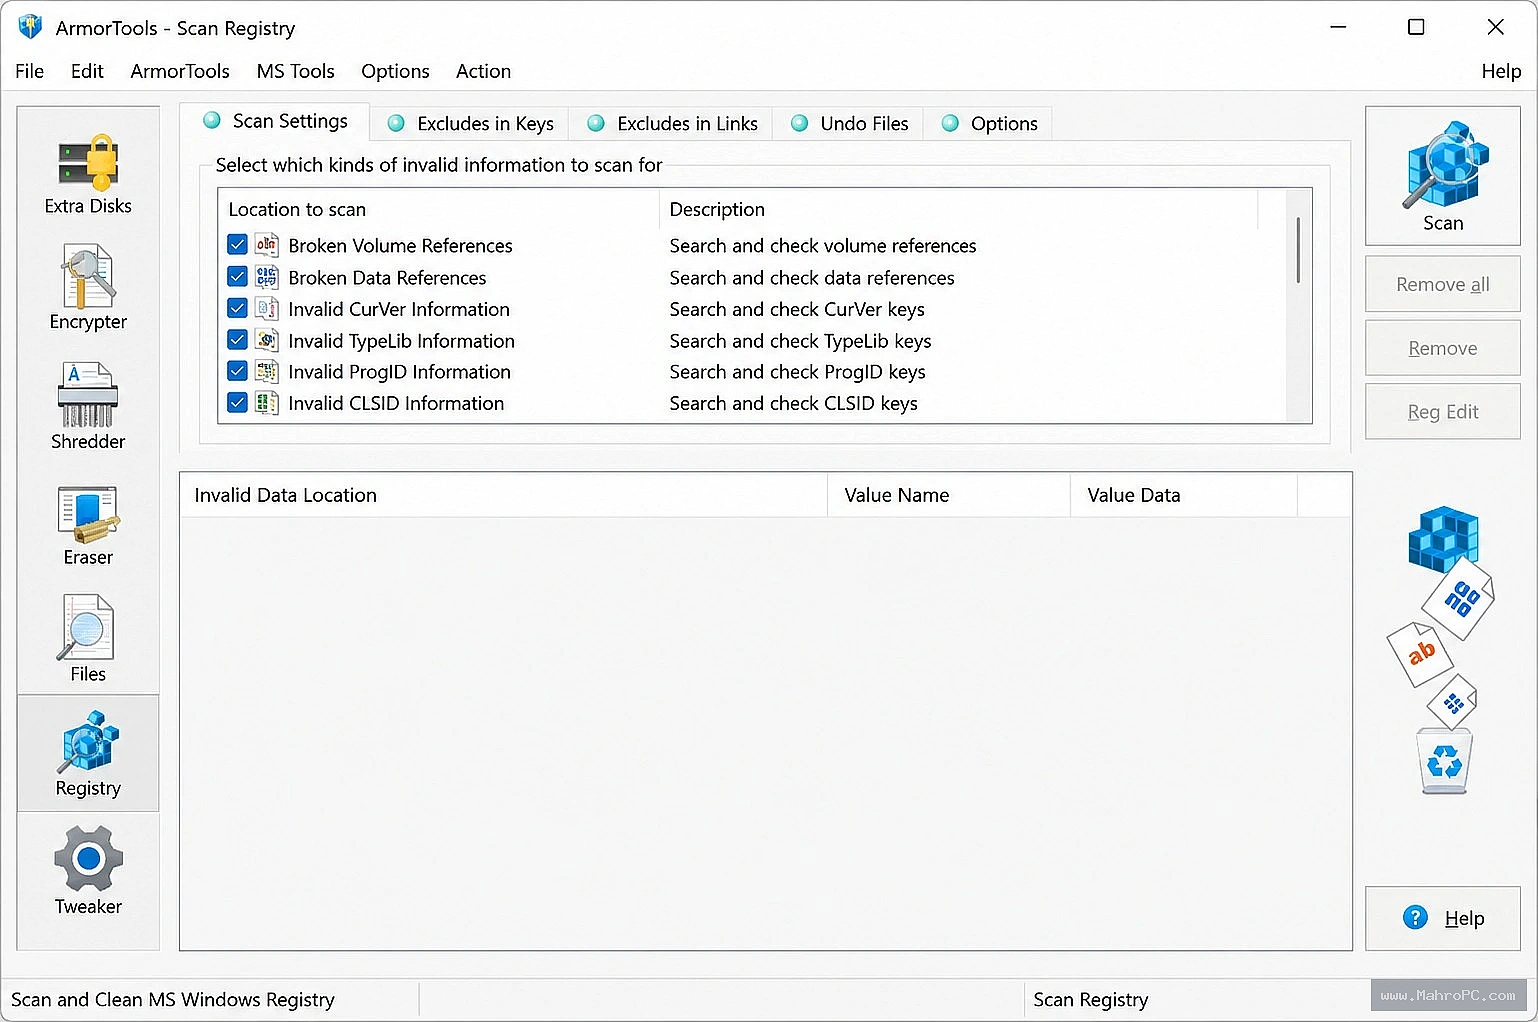Viewport: 1538px width, 1022px height.
Task: Open the Action menu
Action: (483, 71)
